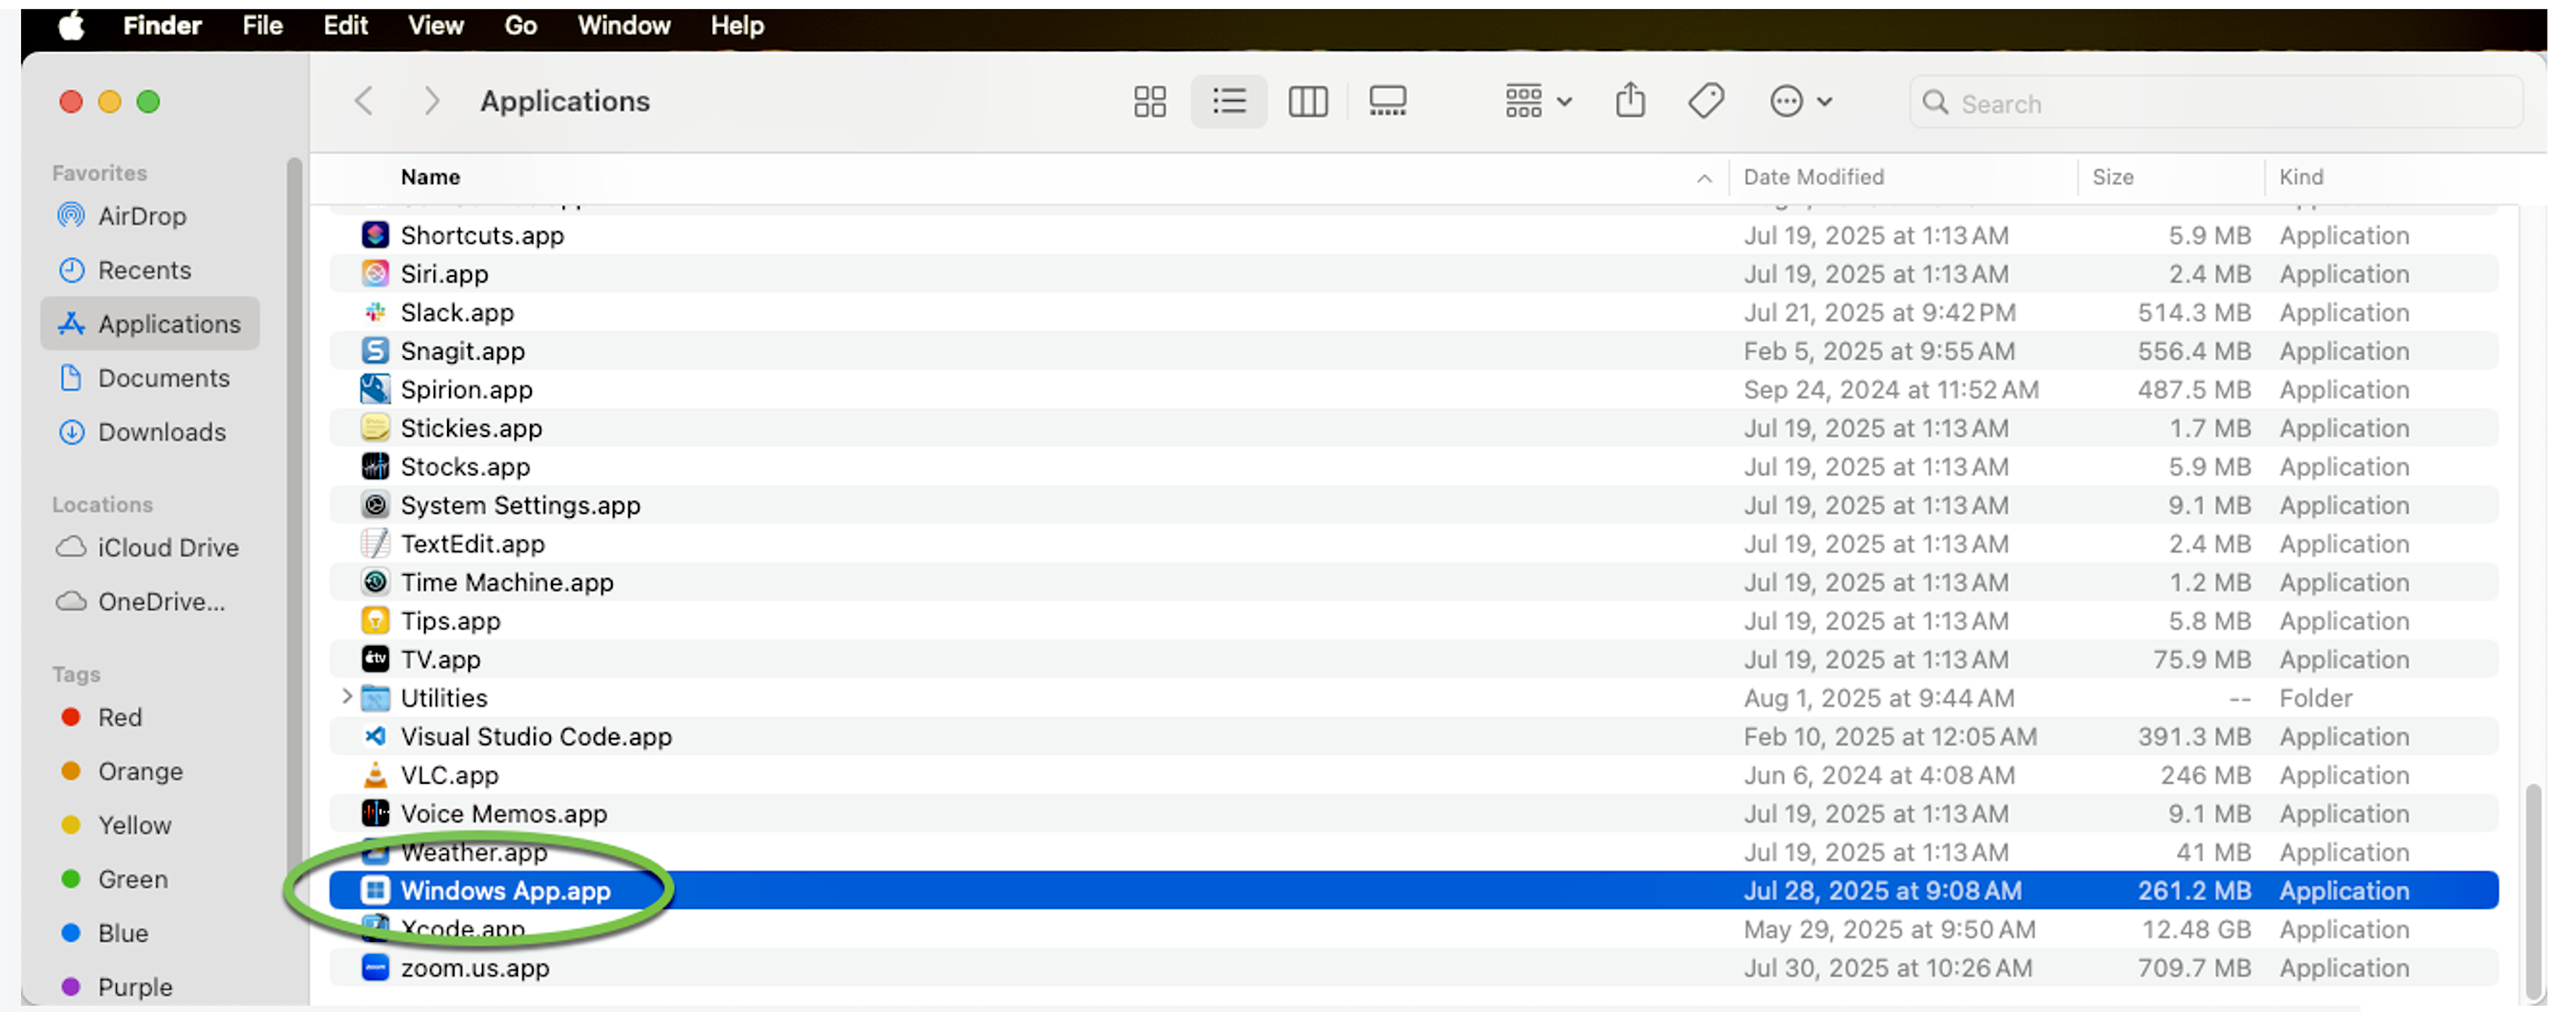Viewport: 2576px width, 1012px height.
Task: Switch to list view
Action: tap(1228, 101)
